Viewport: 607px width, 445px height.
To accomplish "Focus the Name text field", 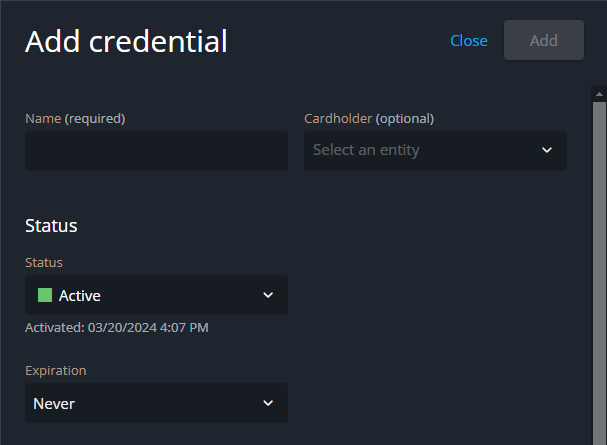I will pos(156,151).
